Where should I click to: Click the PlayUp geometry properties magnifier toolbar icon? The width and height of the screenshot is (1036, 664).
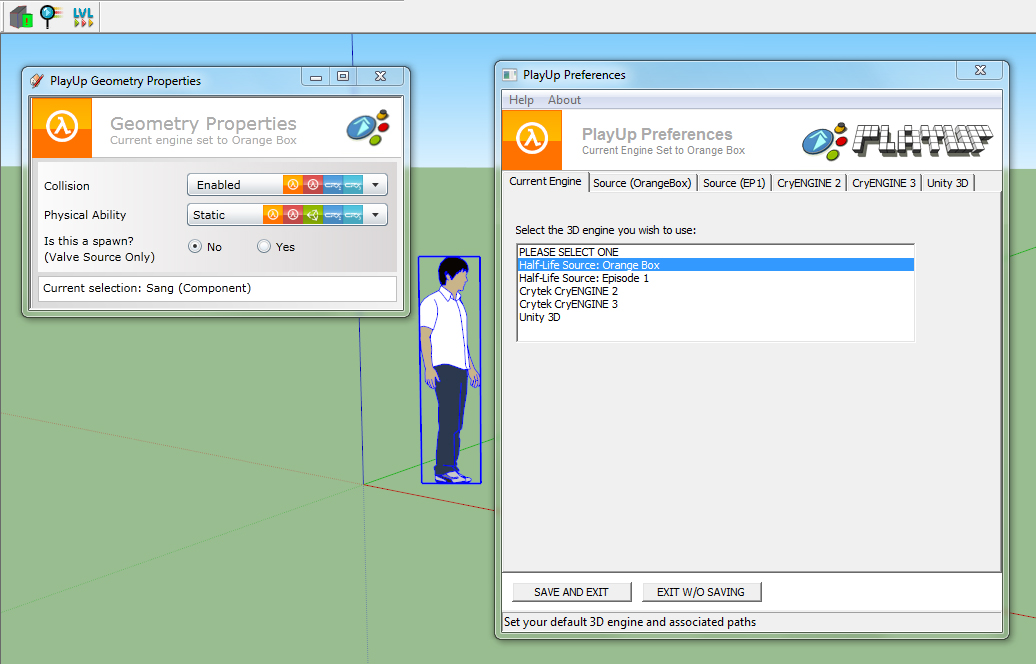[51, 17]
